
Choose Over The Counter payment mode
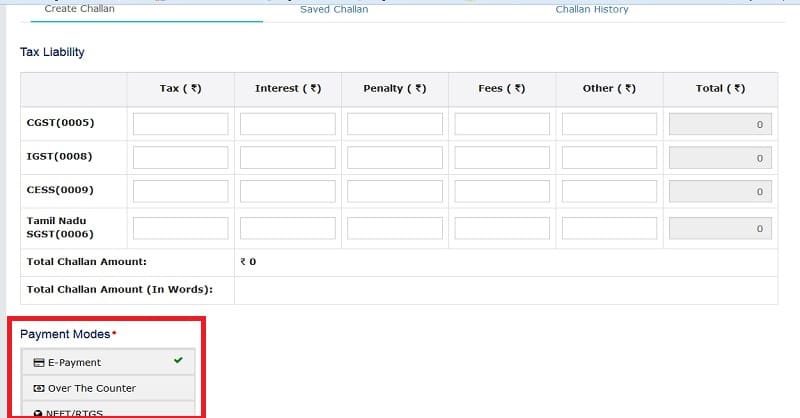pos(108,388)
